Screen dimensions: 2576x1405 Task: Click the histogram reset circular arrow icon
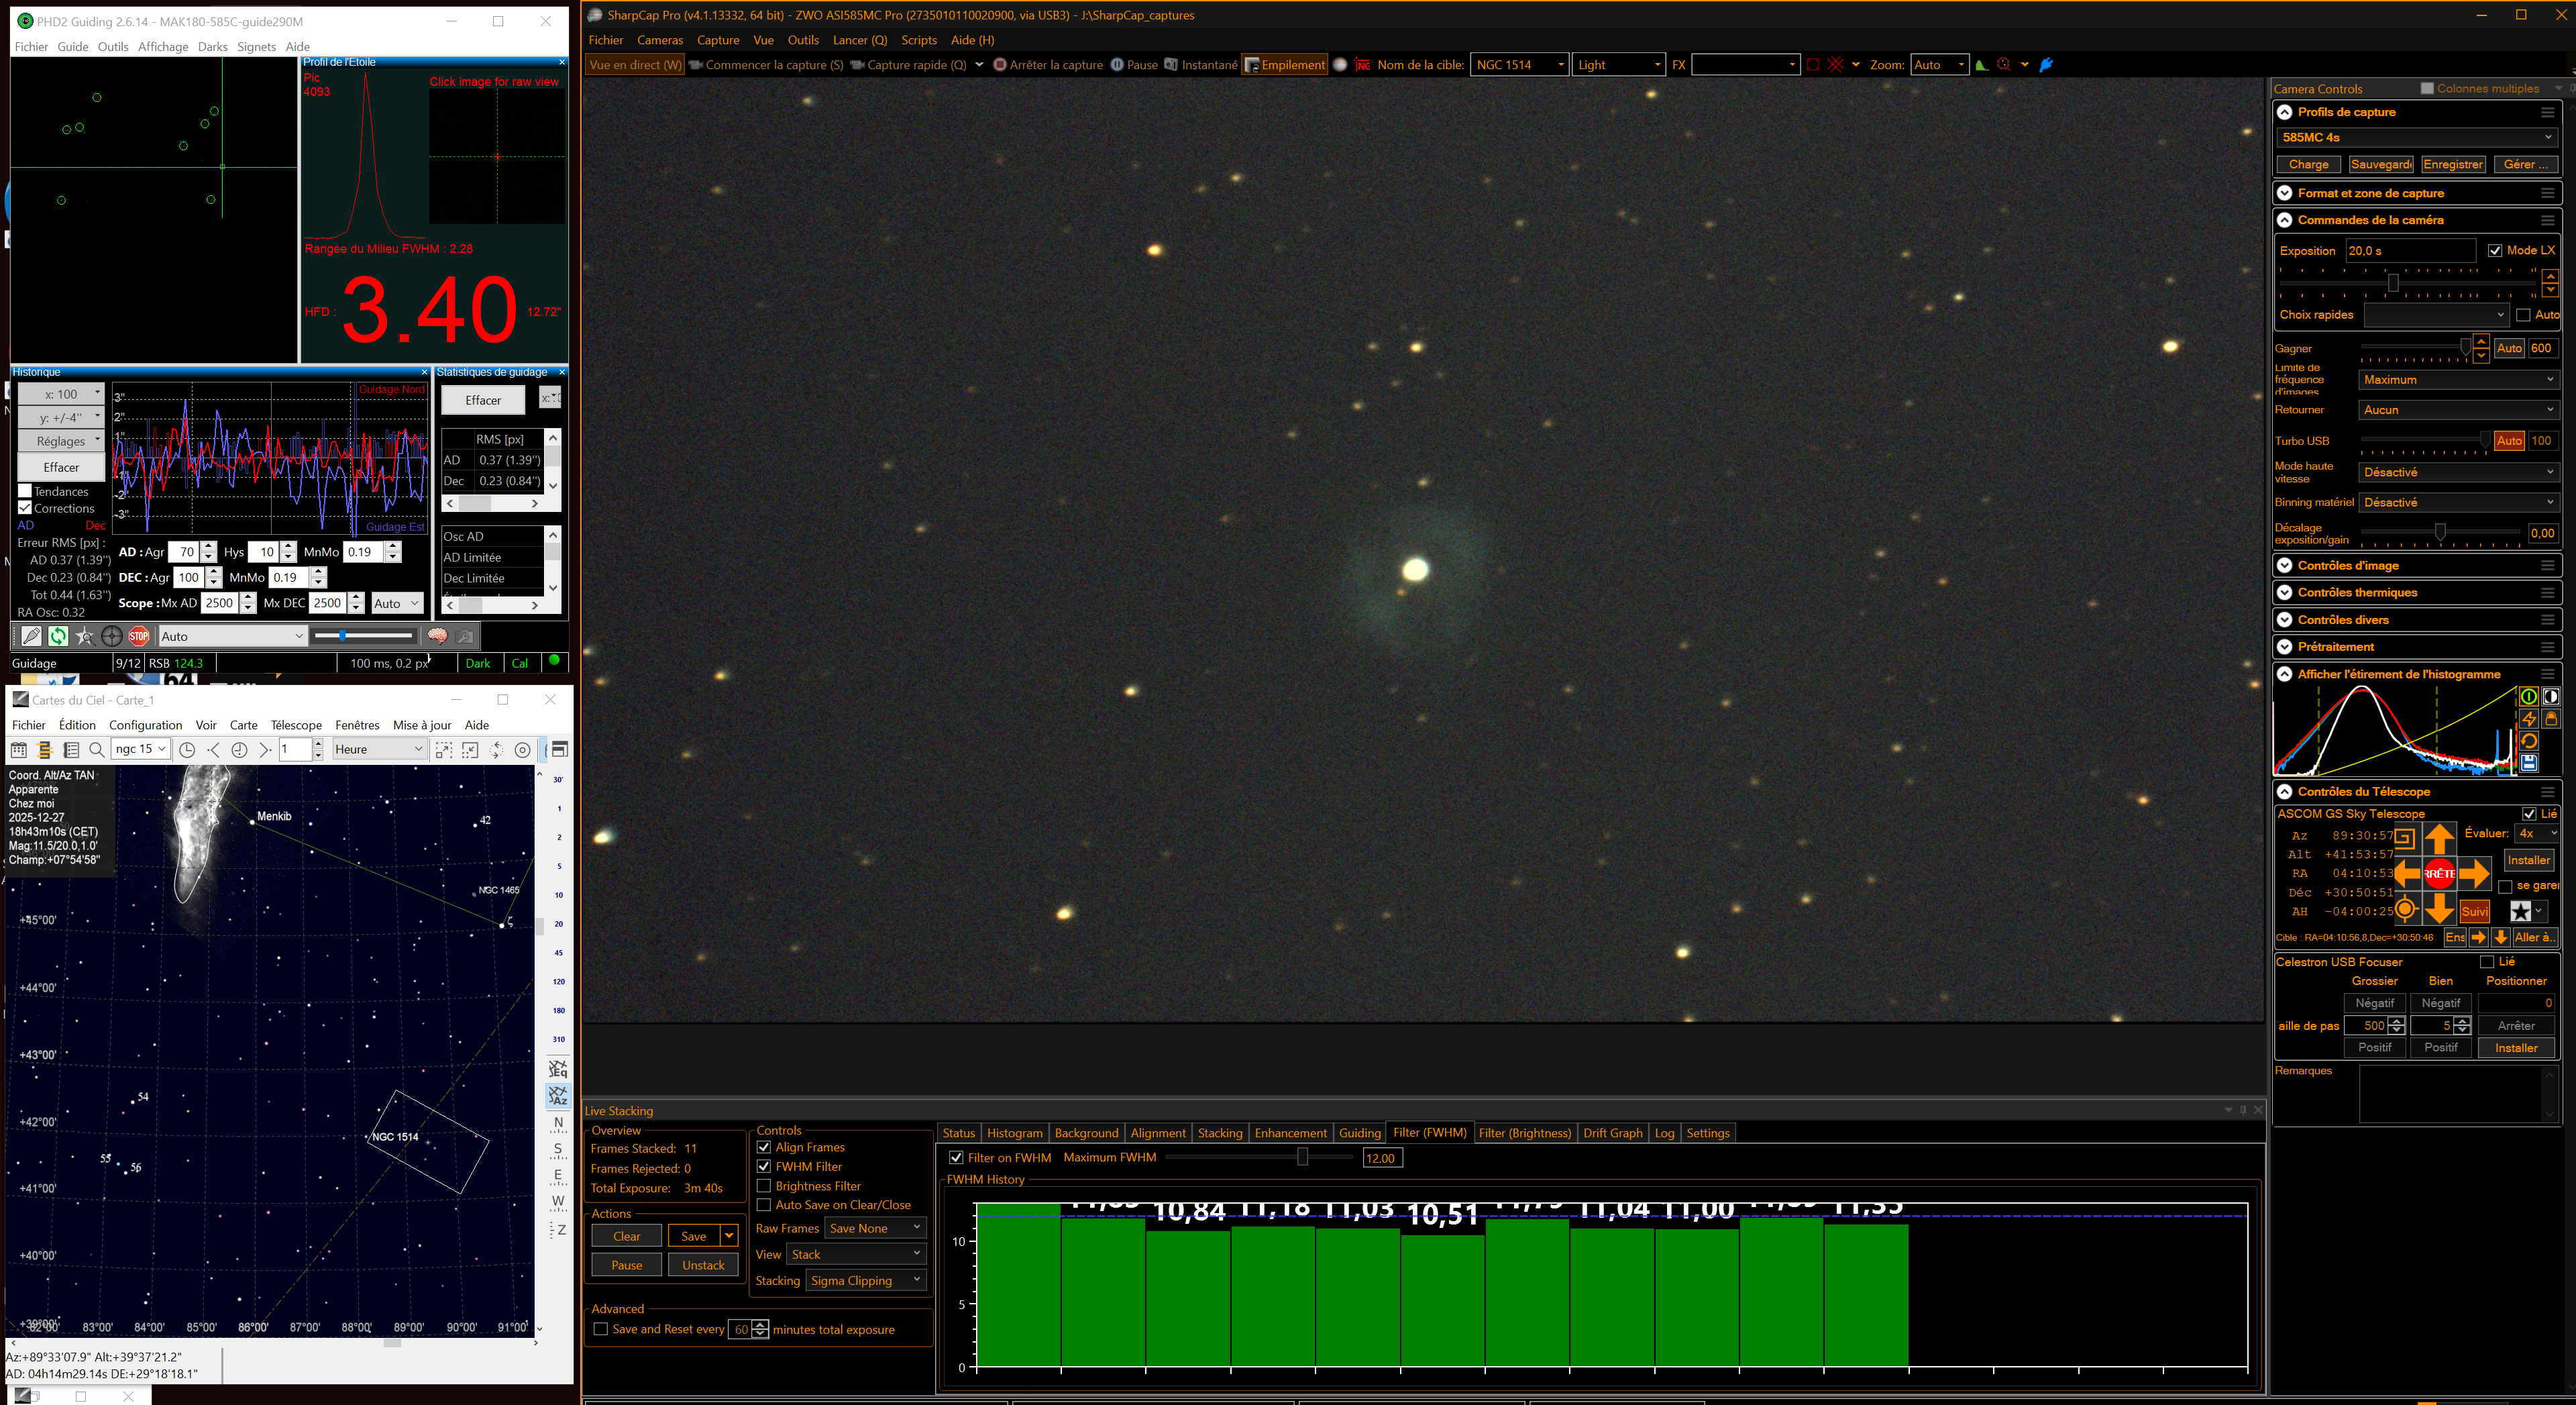pos(2528,741)
